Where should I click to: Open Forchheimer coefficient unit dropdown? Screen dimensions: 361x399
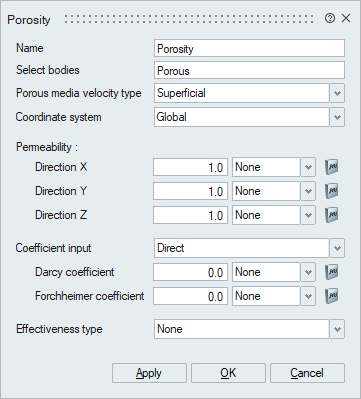[308, 296]
